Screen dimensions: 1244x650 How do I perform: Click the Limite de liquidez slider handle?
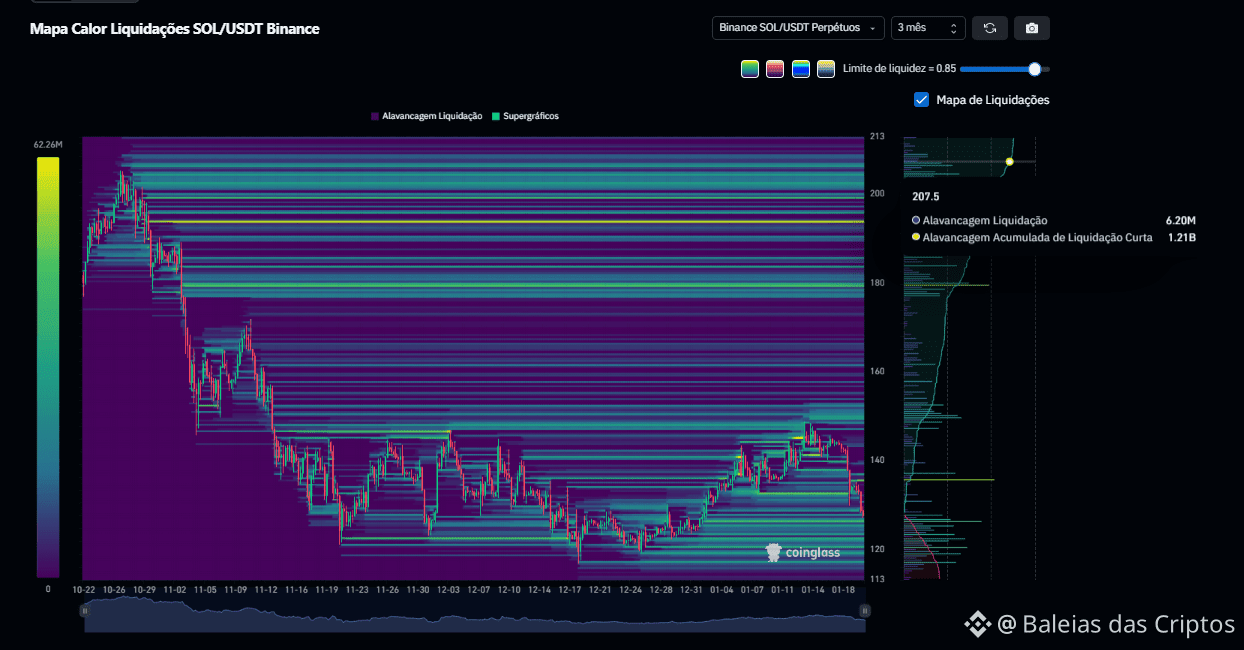[x=1035, y=69]
